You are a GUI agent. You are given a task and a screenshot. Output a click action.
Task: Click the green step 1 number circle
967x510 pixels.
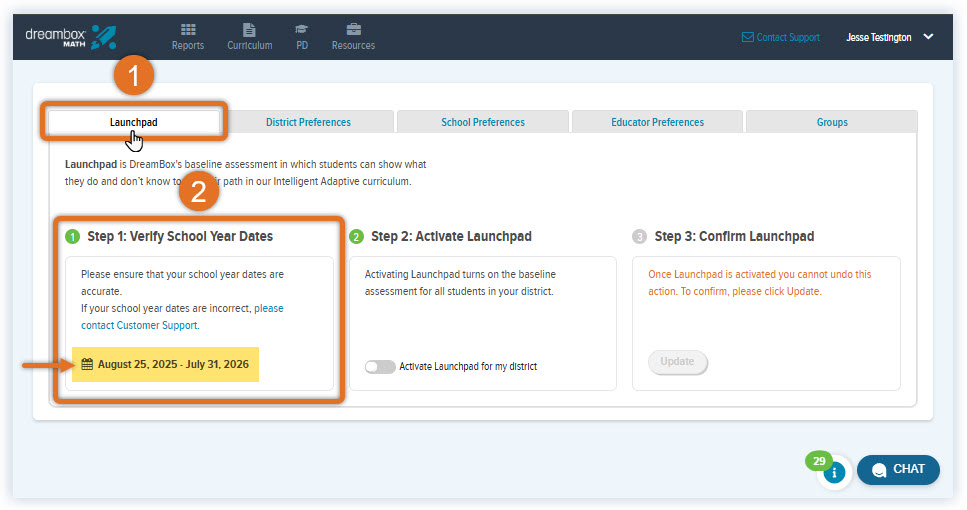73,236
